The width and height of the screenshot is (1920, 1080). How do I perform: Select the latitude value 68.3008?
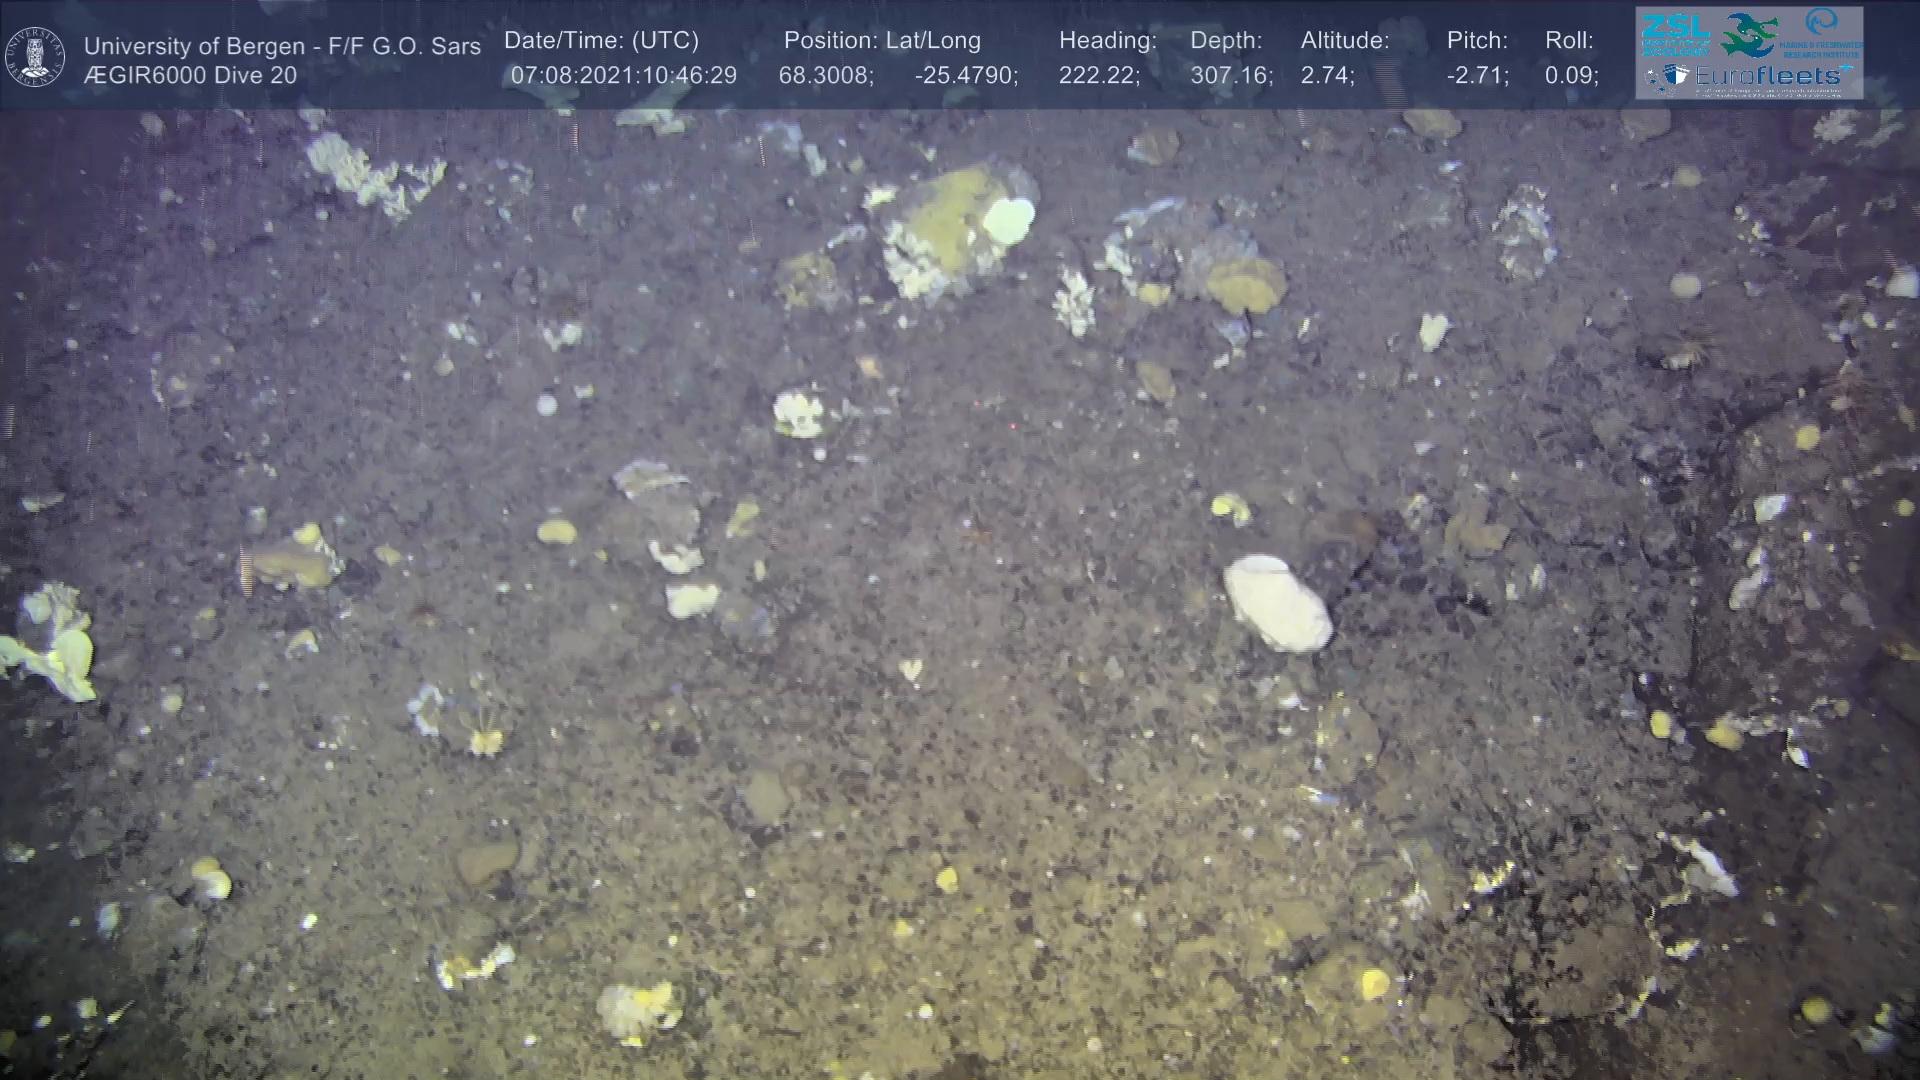tap(824, 76)
